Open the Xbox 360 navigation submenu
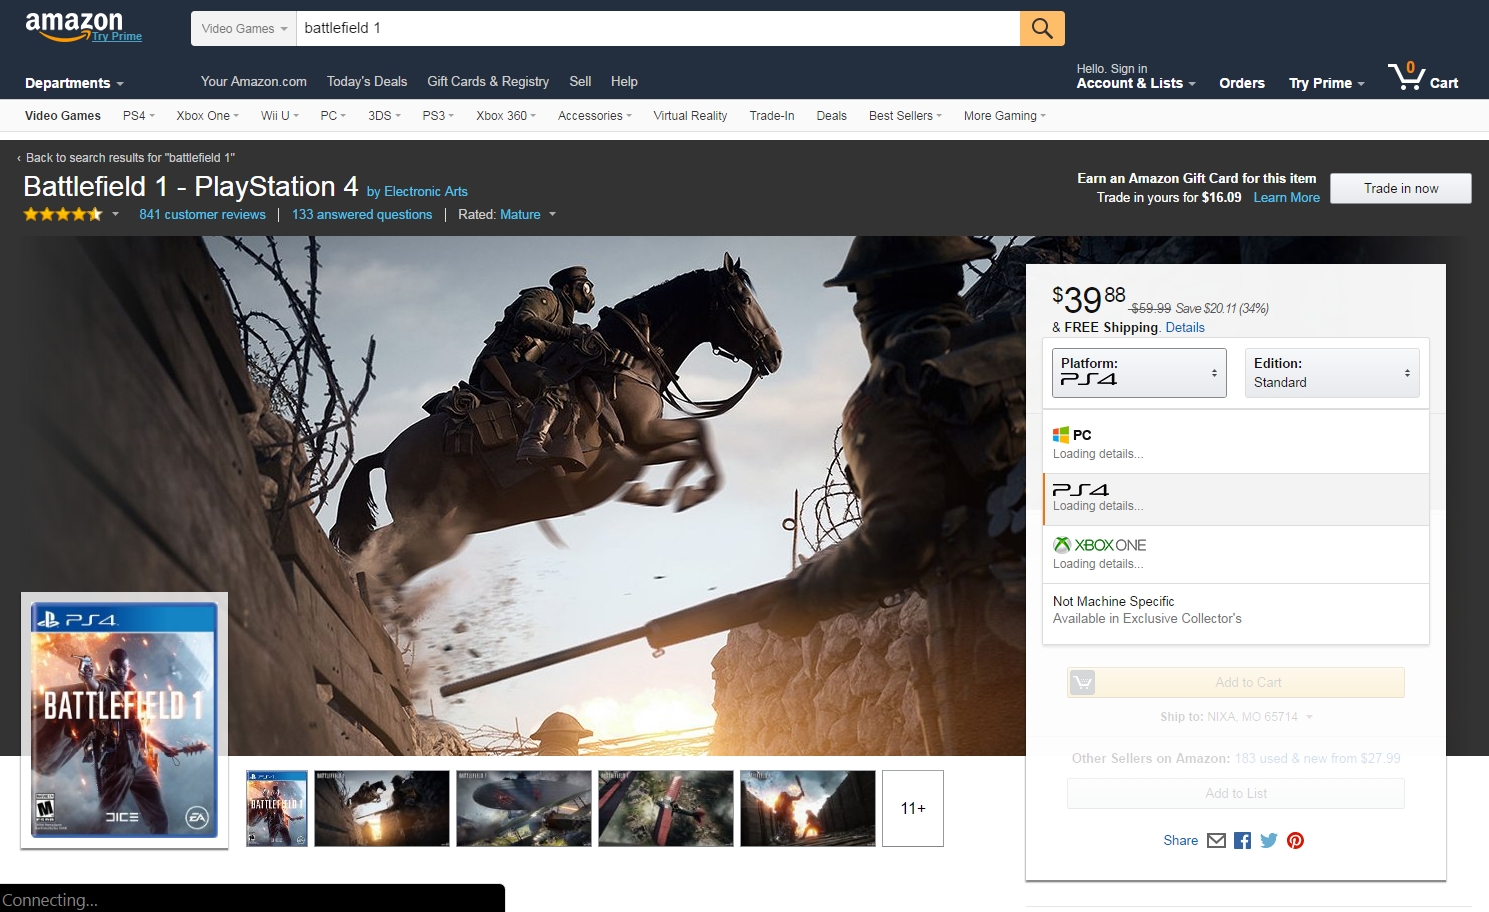This screenshot has width=1489, height=912. (505, 116)
